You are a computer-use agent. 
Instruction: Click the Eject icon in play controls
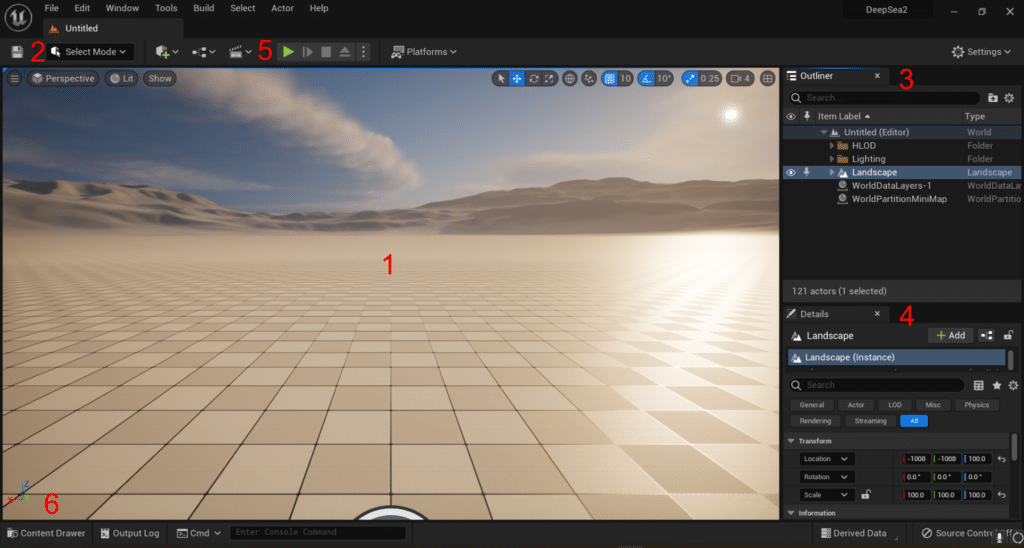coord(344,52)
